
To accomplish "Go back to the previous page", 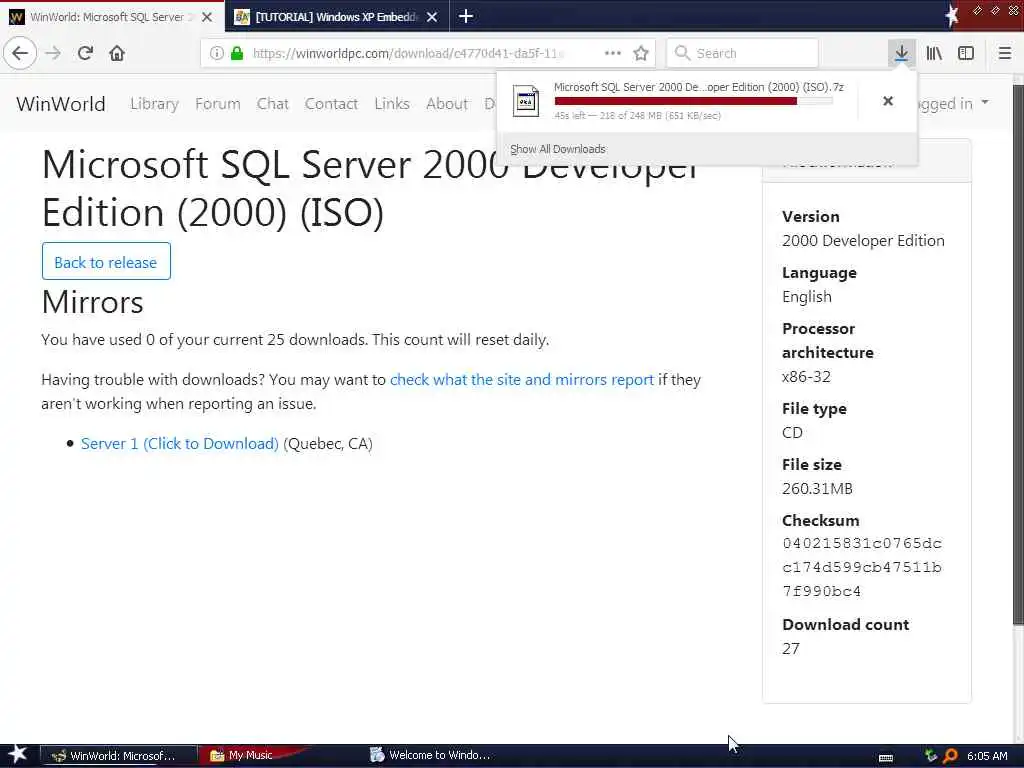I will click(20, 53).
